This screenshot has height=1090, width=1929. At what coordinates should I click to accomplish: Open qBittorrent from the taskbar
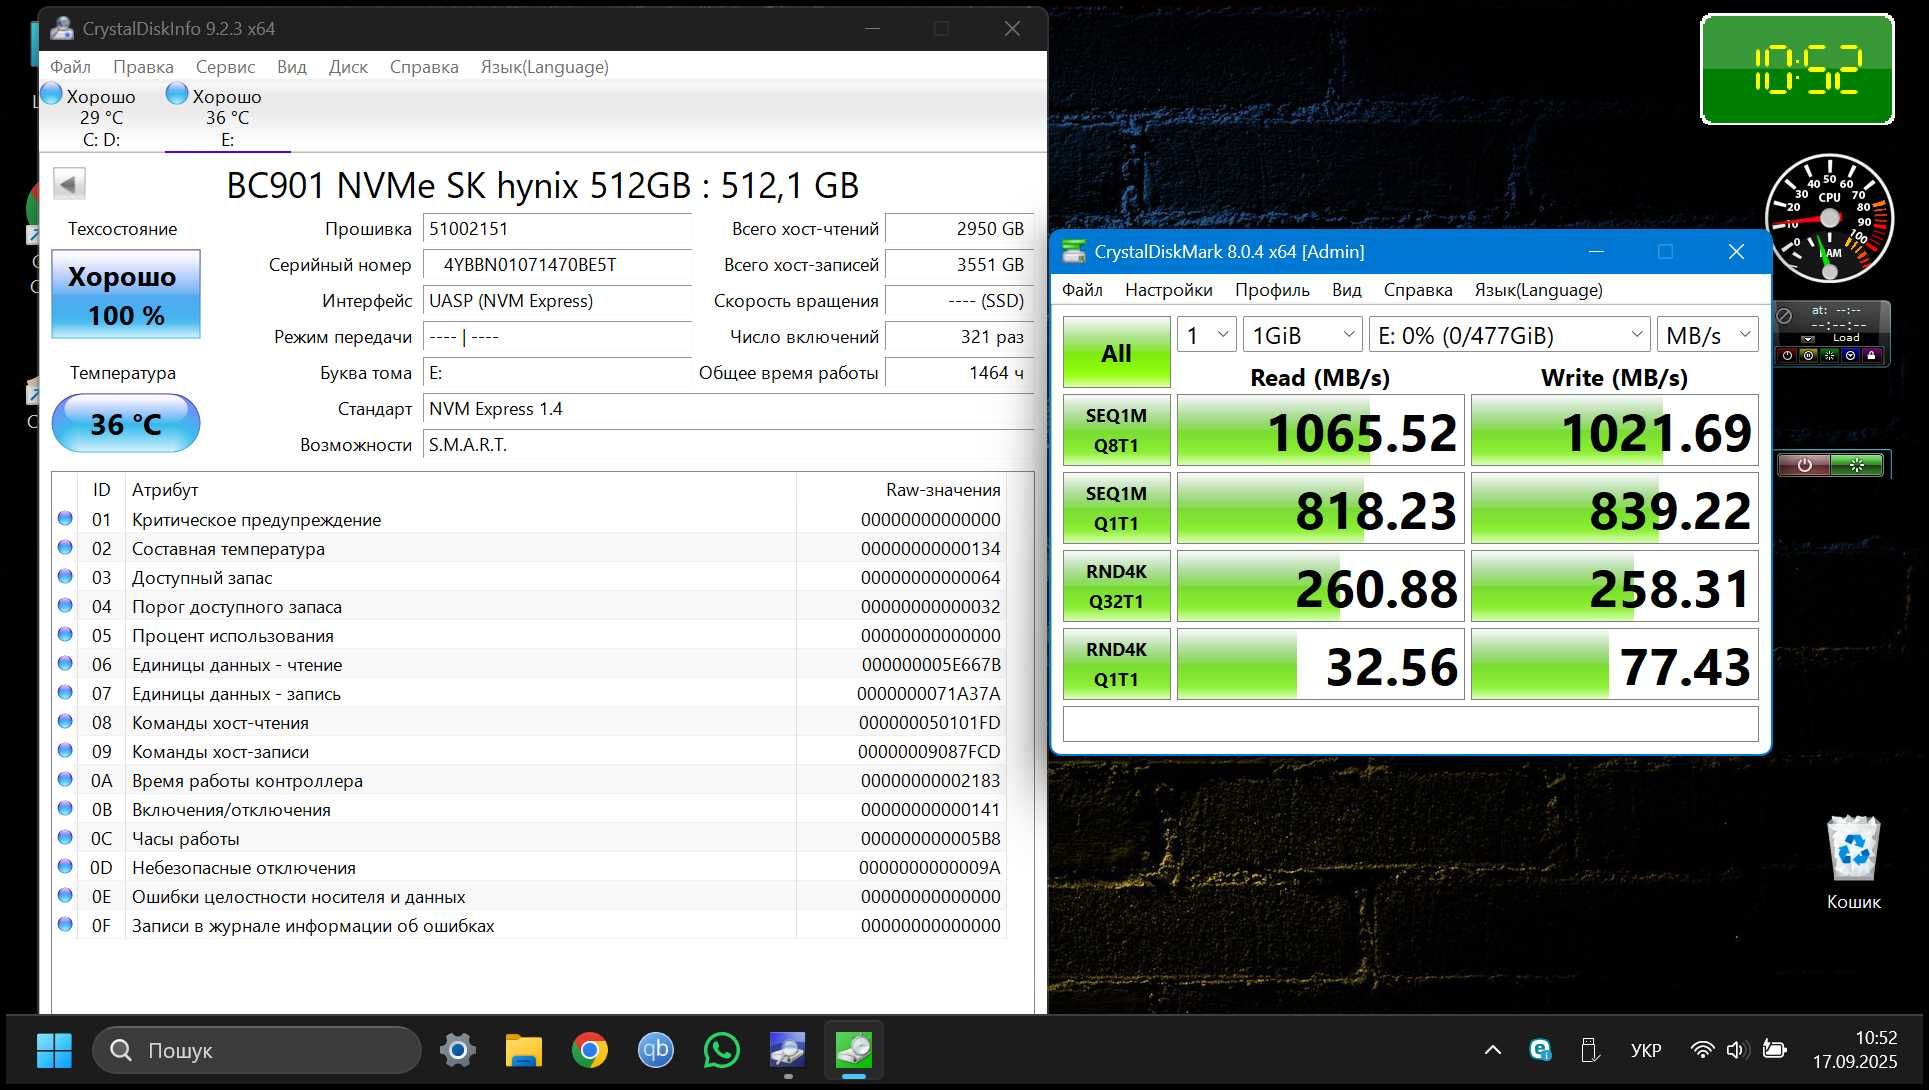(x=656, y=1050)
